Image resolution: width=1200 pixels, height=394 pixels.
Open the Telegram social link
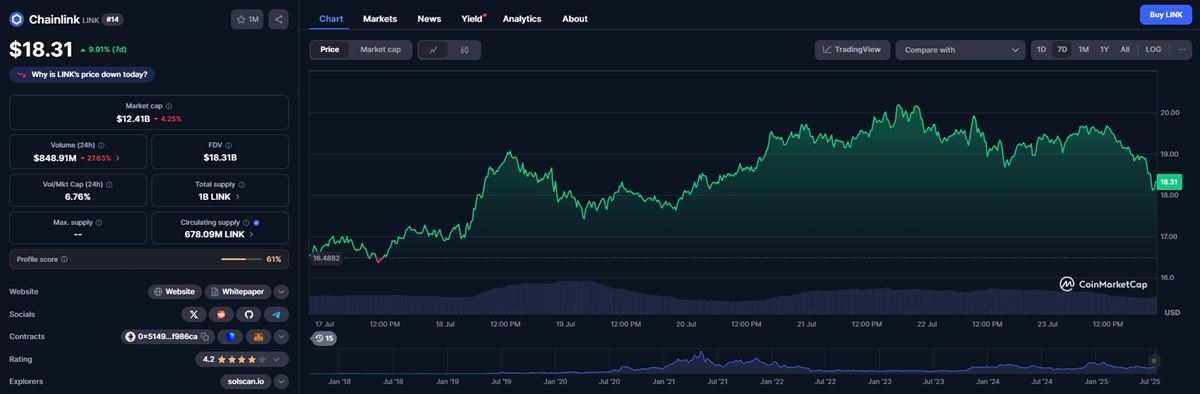(x=276, y=314)
